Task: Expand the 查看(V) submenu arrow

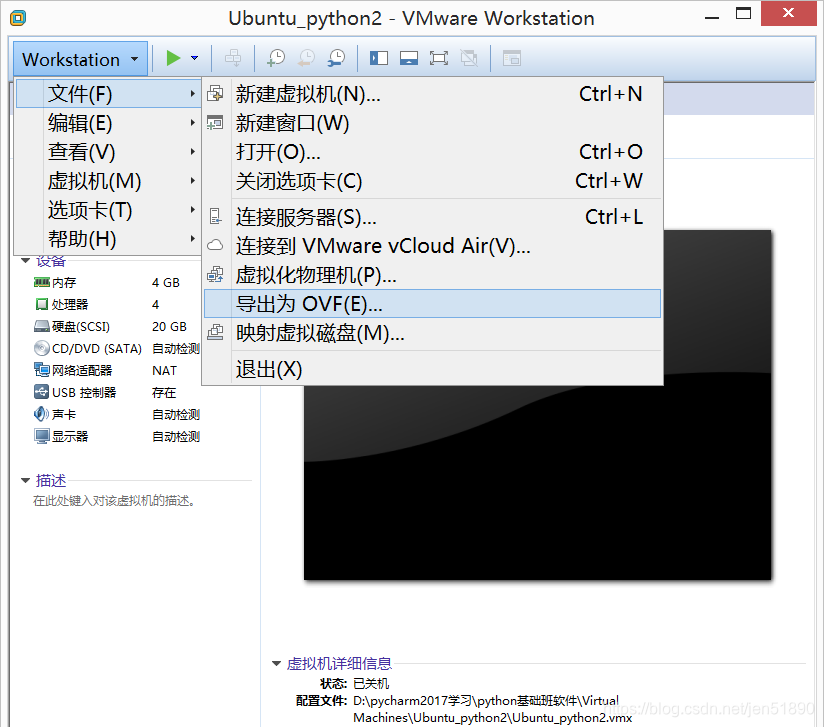Action: pos(193,152)
